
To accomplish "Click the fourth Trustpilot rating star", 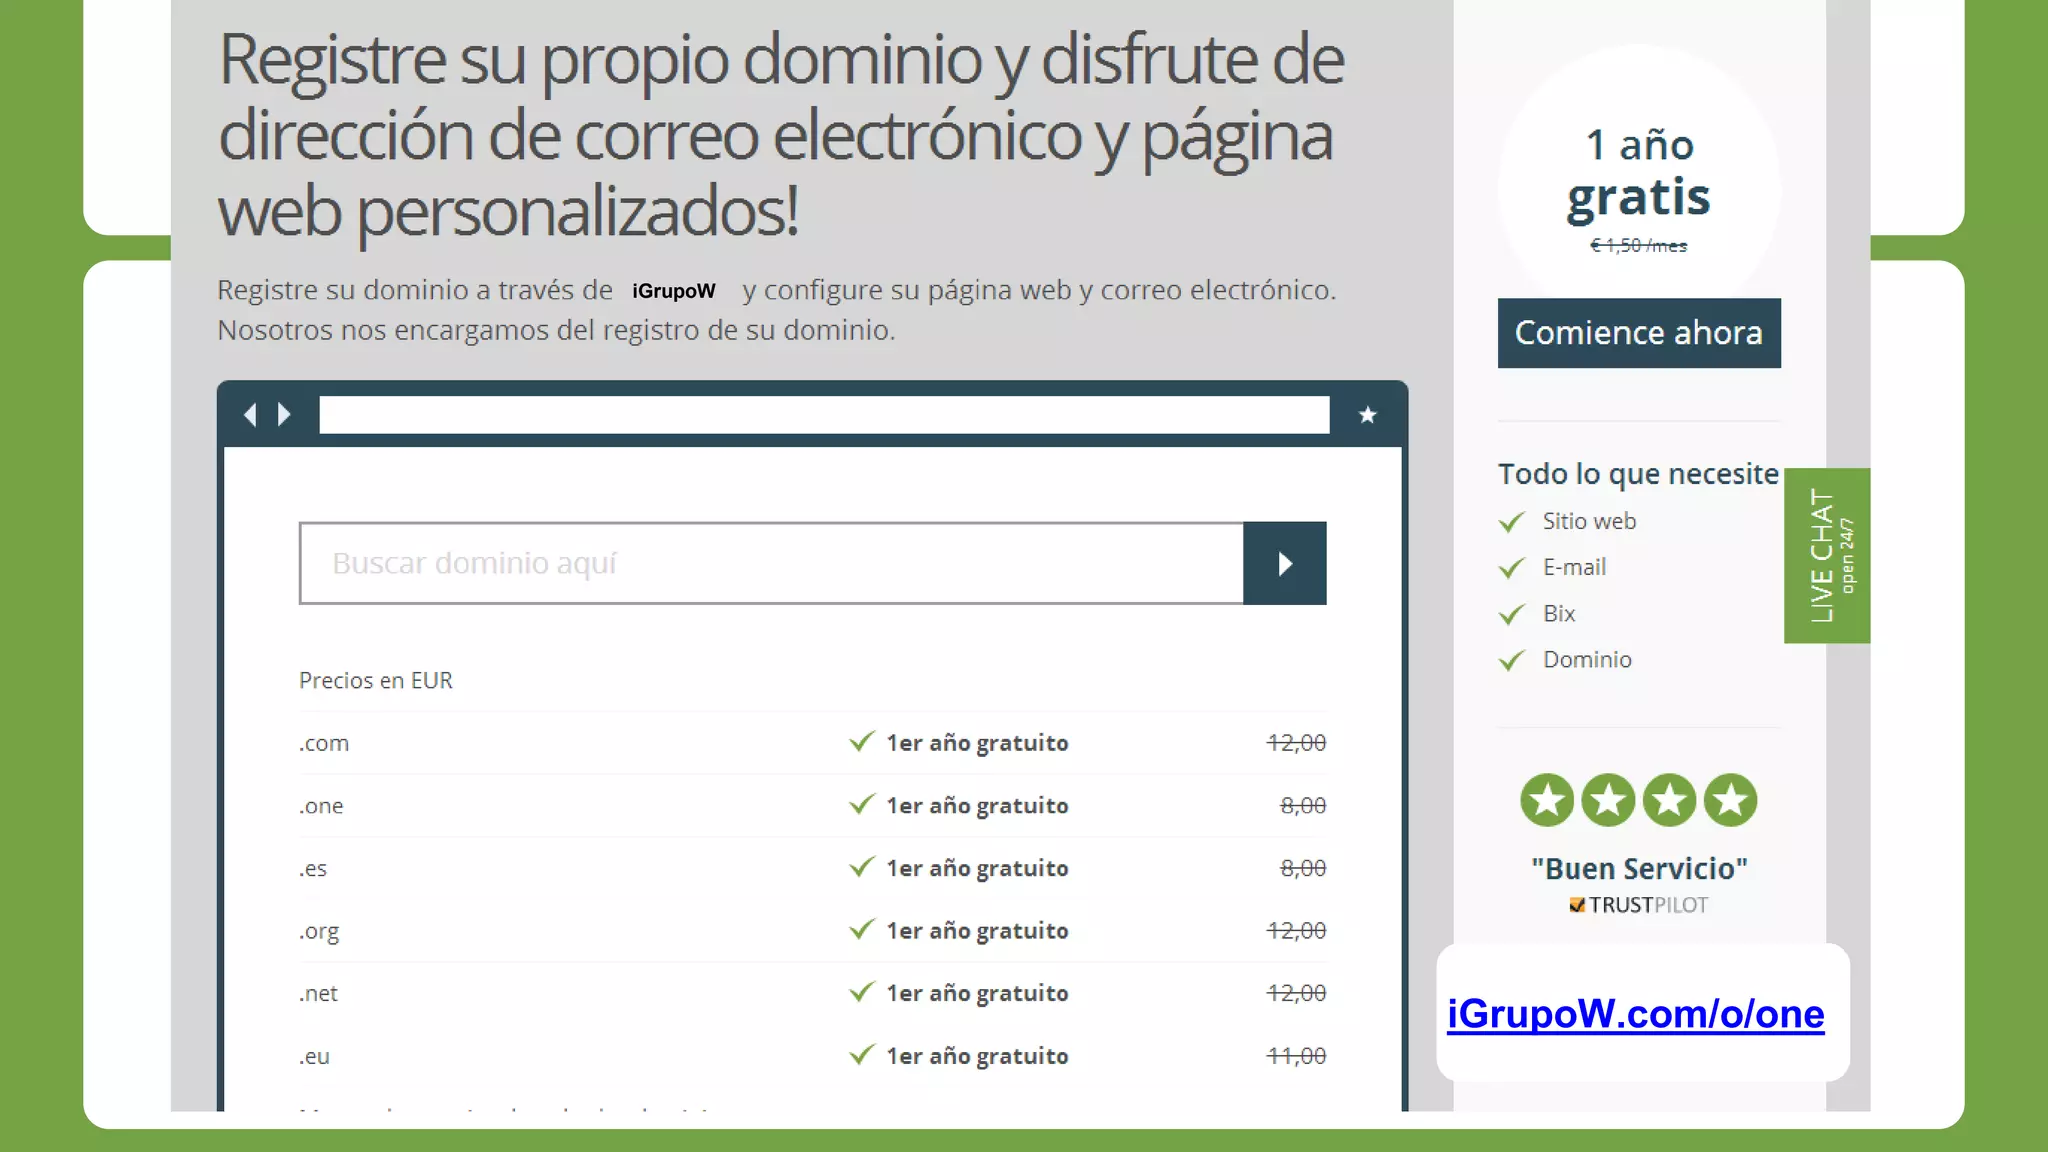I will coord(1730,800).
